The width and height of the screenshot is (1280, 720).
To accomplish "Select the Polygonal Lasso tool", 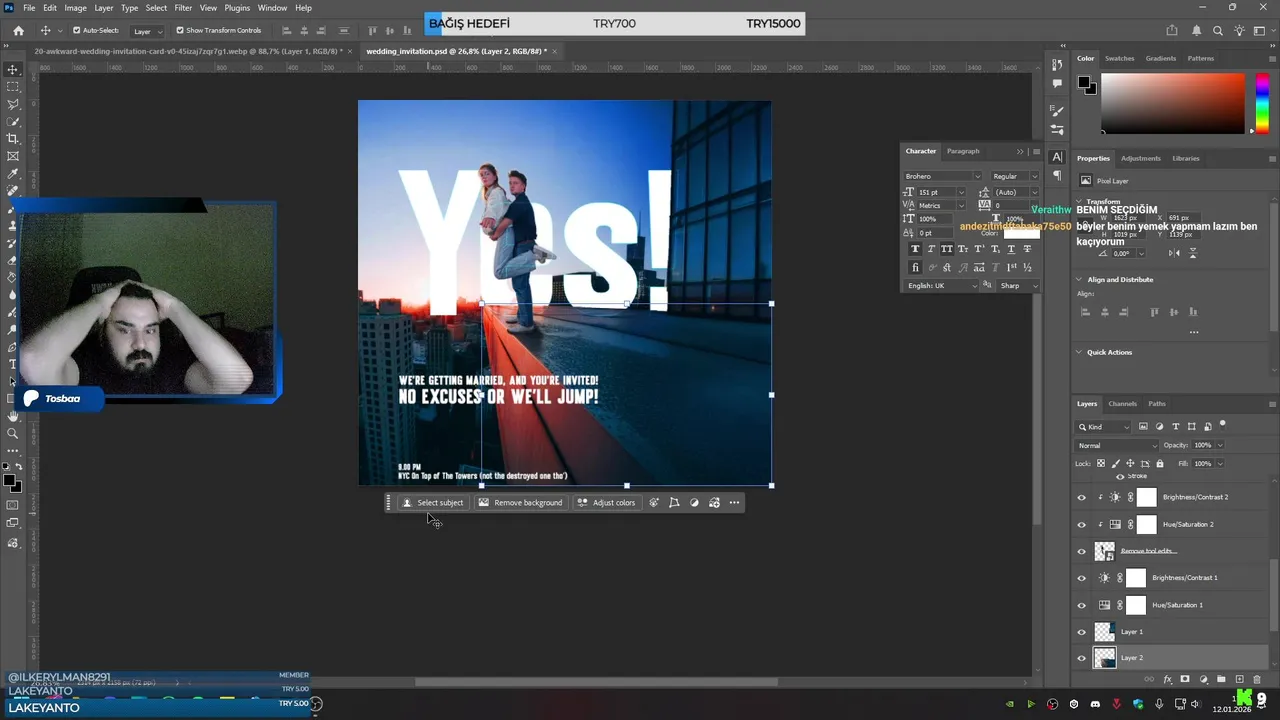I will coord(13,104).
